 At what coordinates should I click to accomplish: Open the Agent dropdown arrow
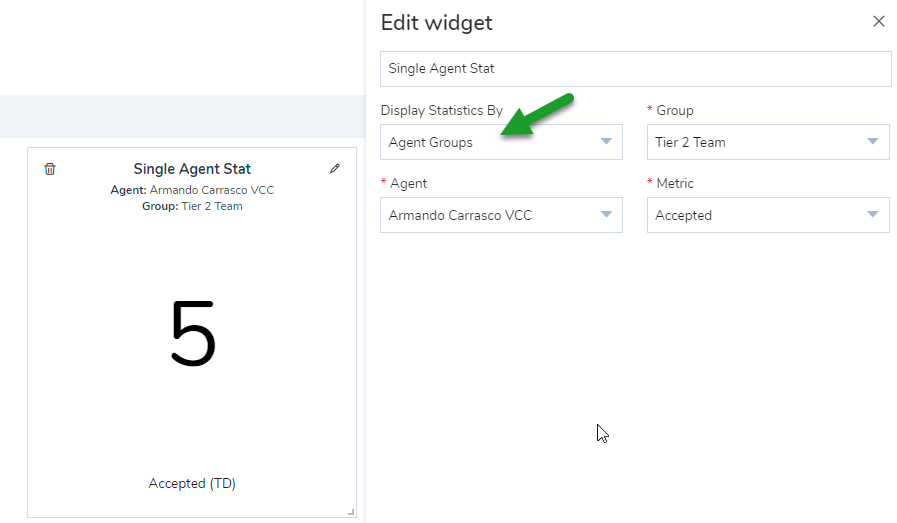click(606, 215)
